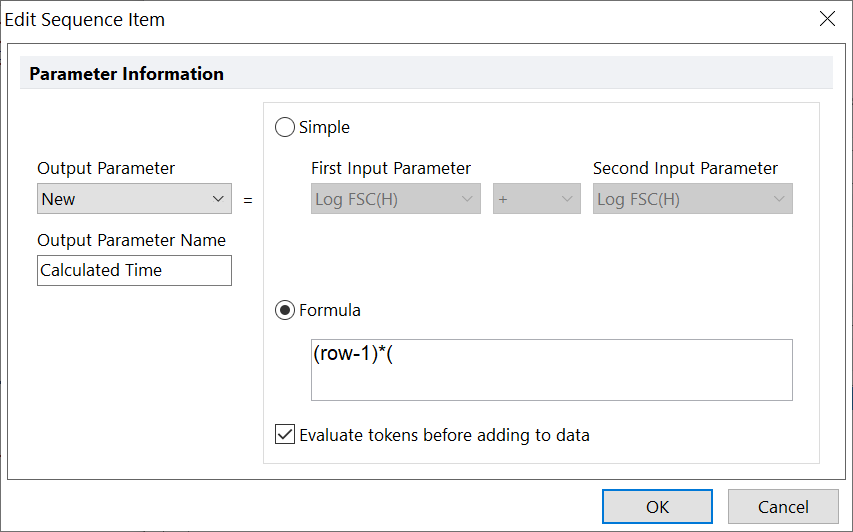Image resolution: width=853 pixels, height=532 pixels.
Task: Click the Edit Sequence Item title bar
Action: 400,19
